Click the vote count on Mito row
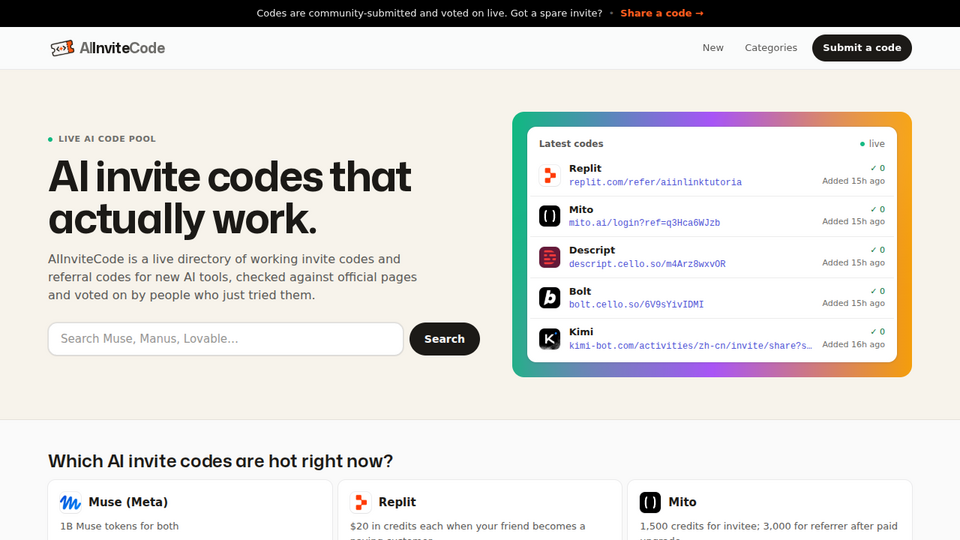The image size is (960, 540). [877, 209]
